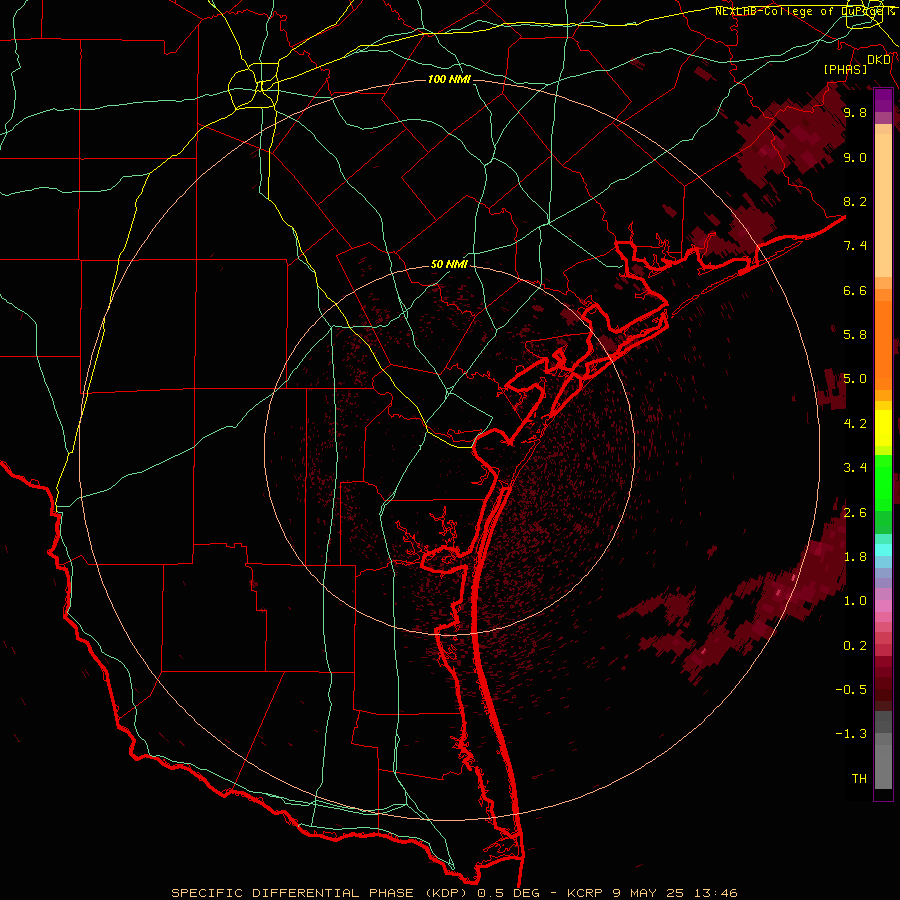Screen dimensions: 900x900
Task: Click the "1.0" scale value
Action: tap(855, 601)
